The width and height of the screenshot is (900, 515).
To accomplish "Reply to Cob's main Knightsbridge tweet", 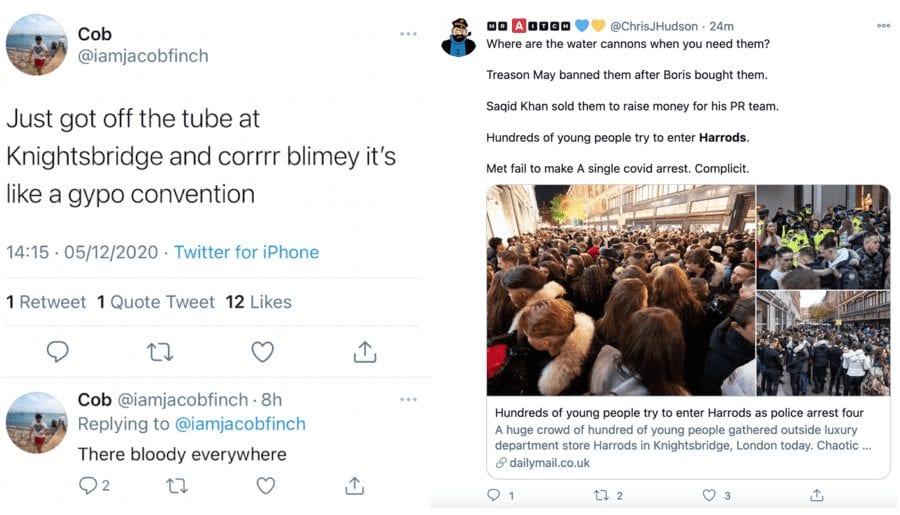I will (x=58, y=351).
